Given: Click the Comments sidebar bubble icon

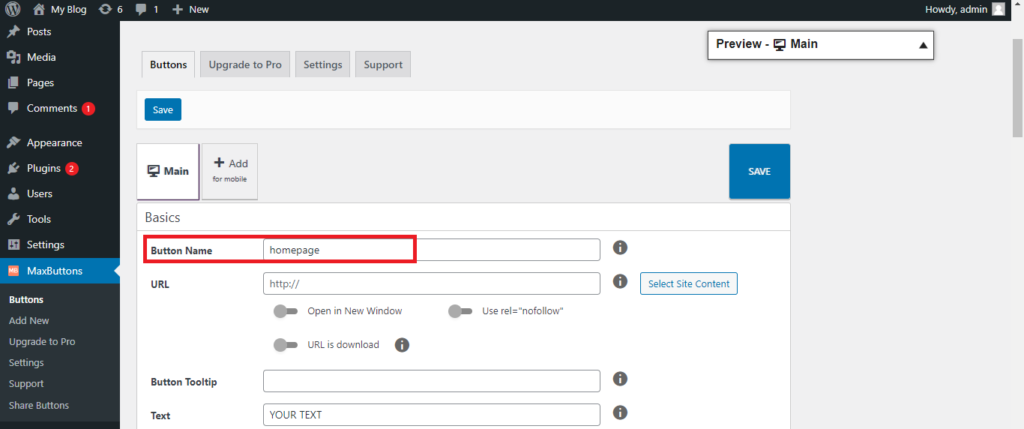Looking at the screenshot, I should [x=13, y=108].
